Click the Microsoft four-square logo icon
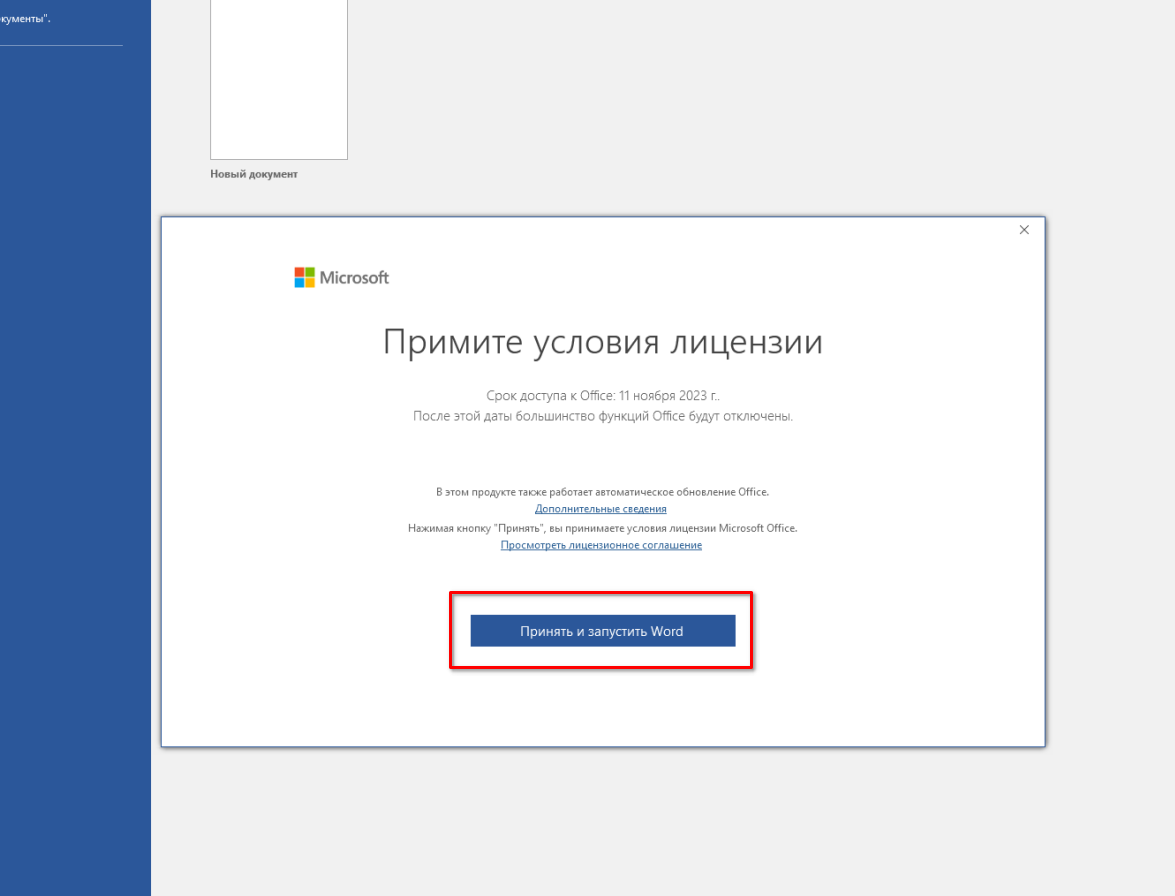Image resolution: width=1175 pixels, height=896 pixels. click(x=304, y=278)
